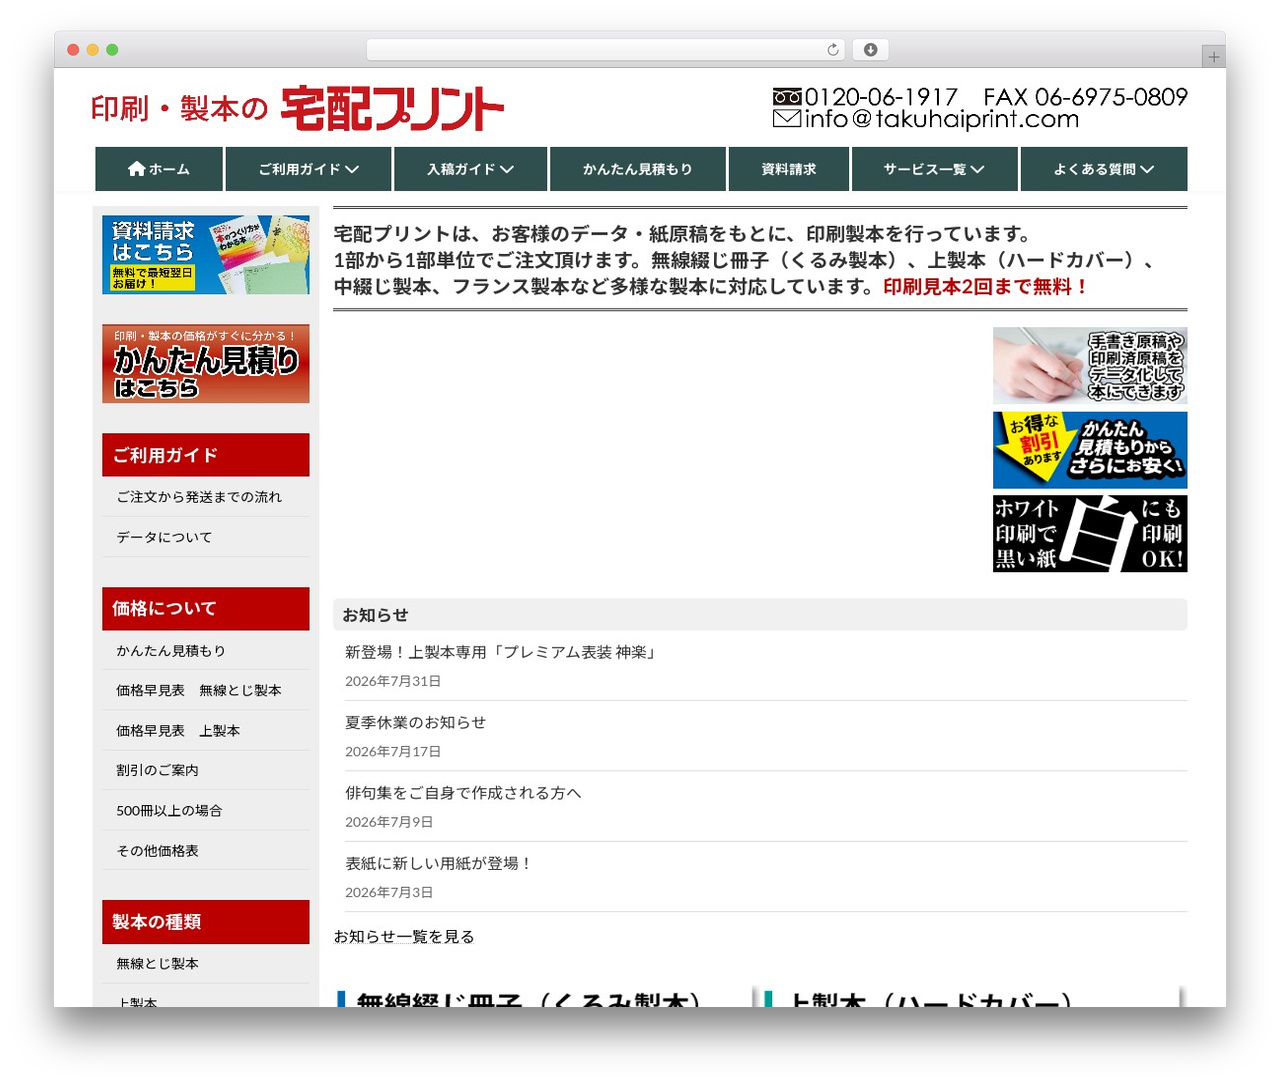Viewport: 1280px width, 1084px height.
Task: Expand the ご利用ガイド dropdown menu
Action: coord(308,169)
